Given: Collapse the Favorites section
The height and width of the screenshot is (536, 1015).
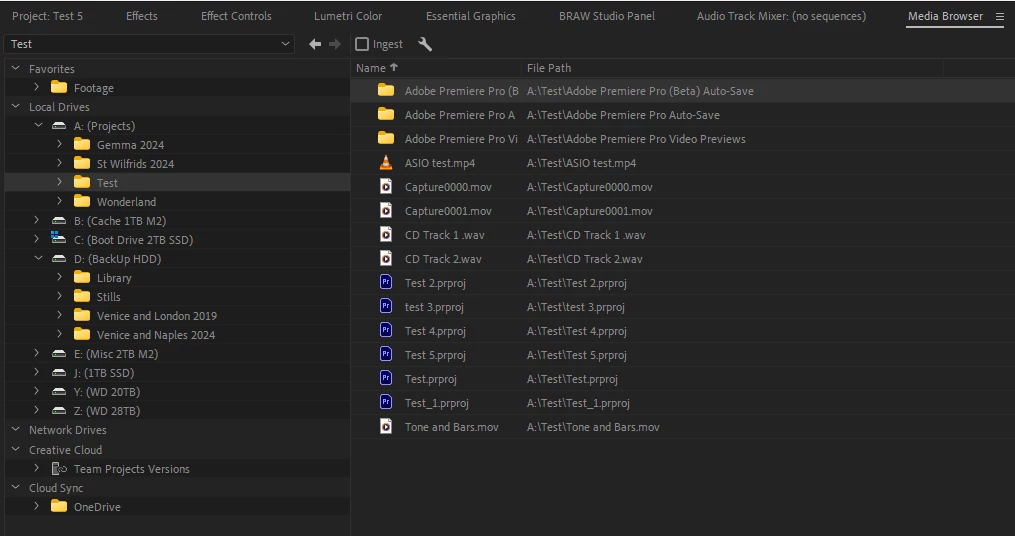Looking at the screenshot, I should [16, 69].
